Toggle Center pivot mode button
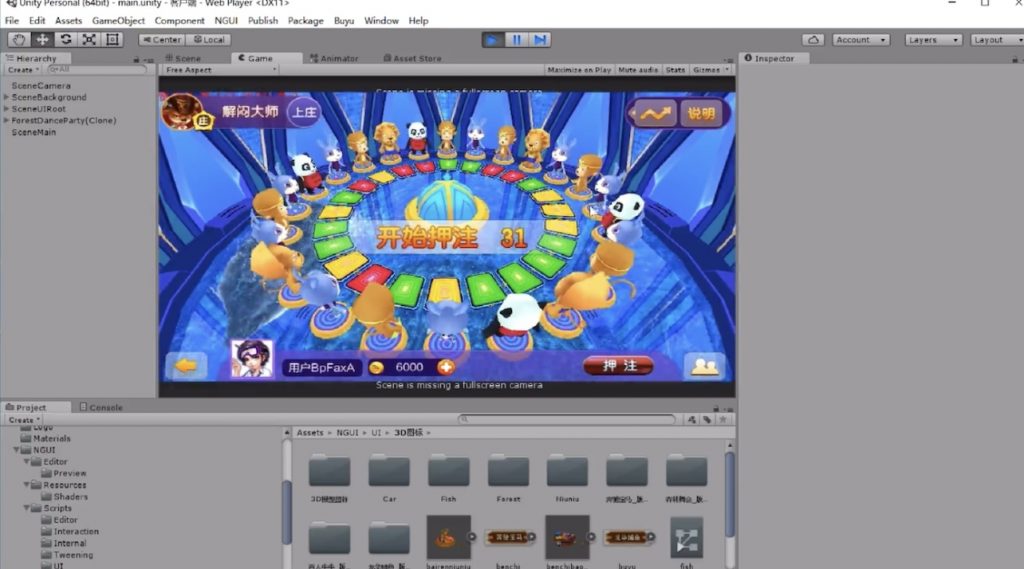The width and height of the screenshot is (1024, 569). click(161, 40)
